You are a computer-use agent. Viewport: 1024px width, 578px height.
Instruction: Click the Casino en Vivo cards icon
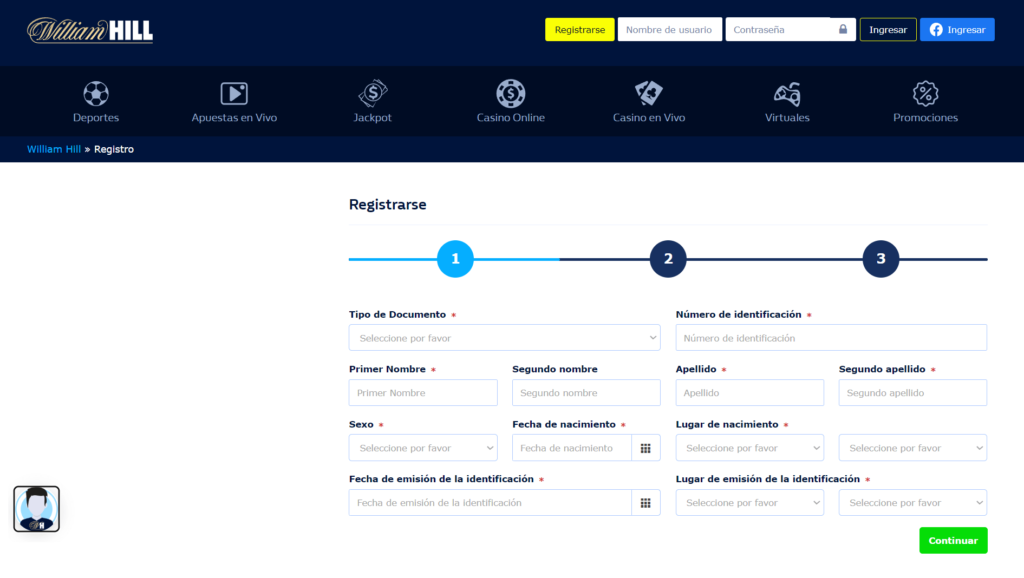coord(649,94)
